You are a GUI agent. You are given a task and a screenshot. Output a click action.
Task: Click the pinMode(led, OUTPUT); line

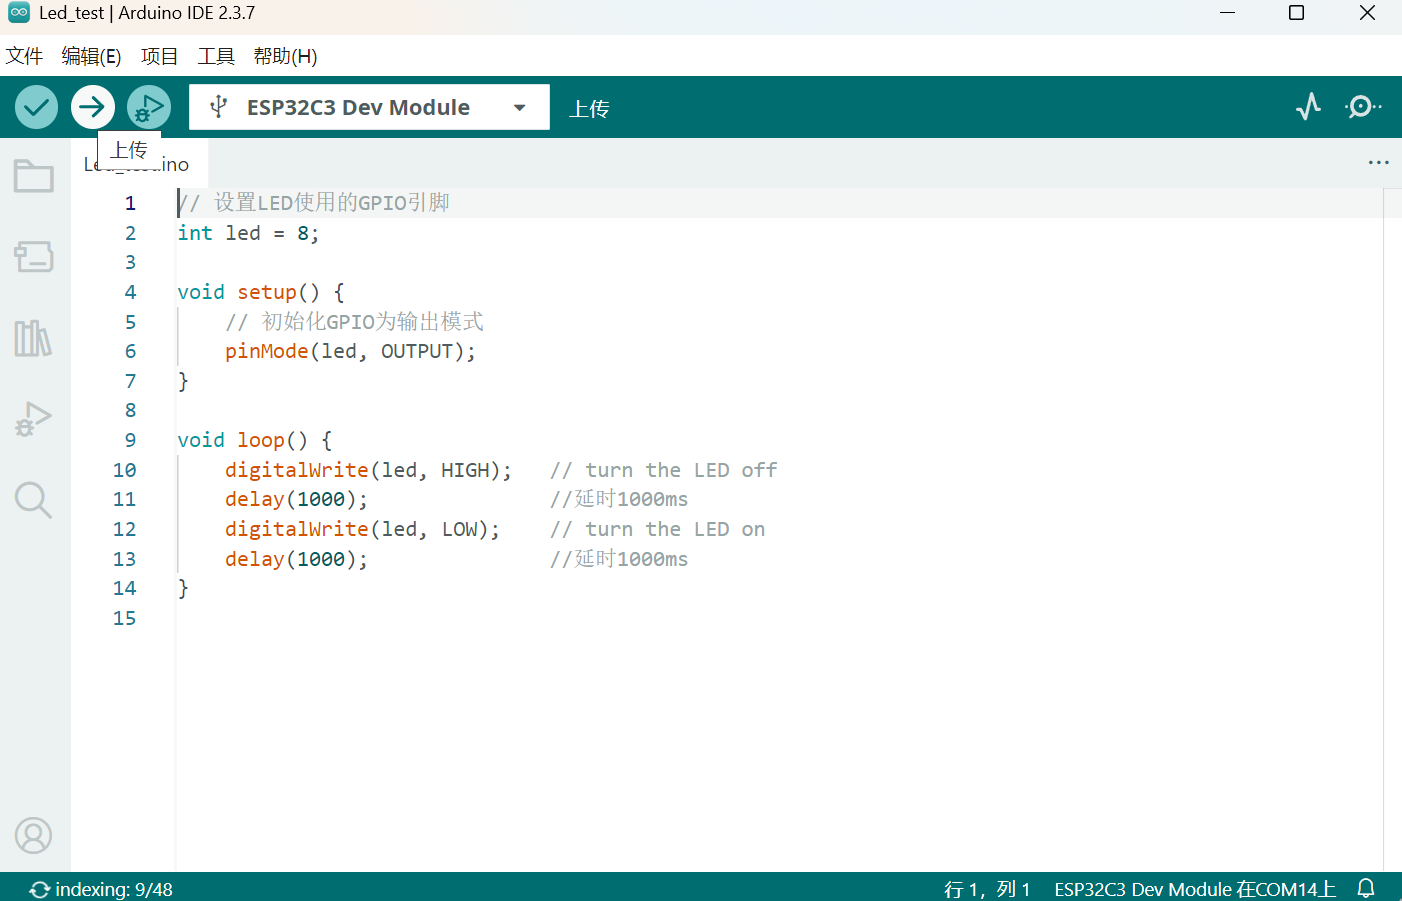click(x=350, y=351)
